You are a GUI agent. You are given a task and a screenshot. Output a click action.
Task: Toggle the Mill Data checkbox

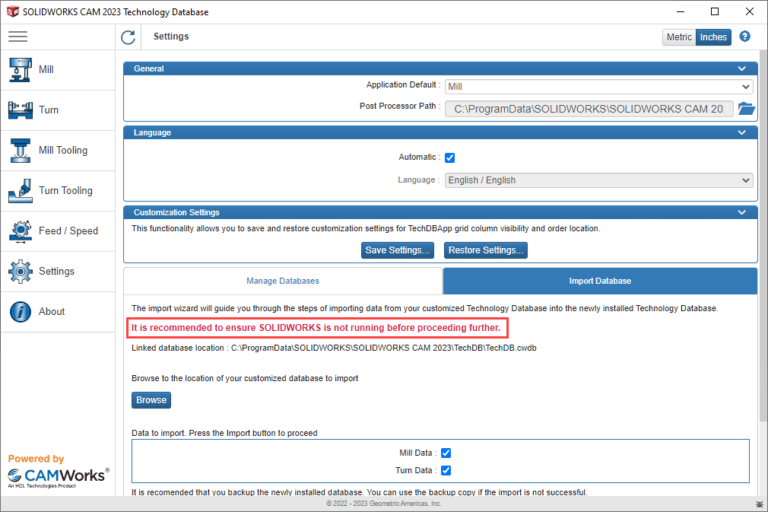[447, 453]
